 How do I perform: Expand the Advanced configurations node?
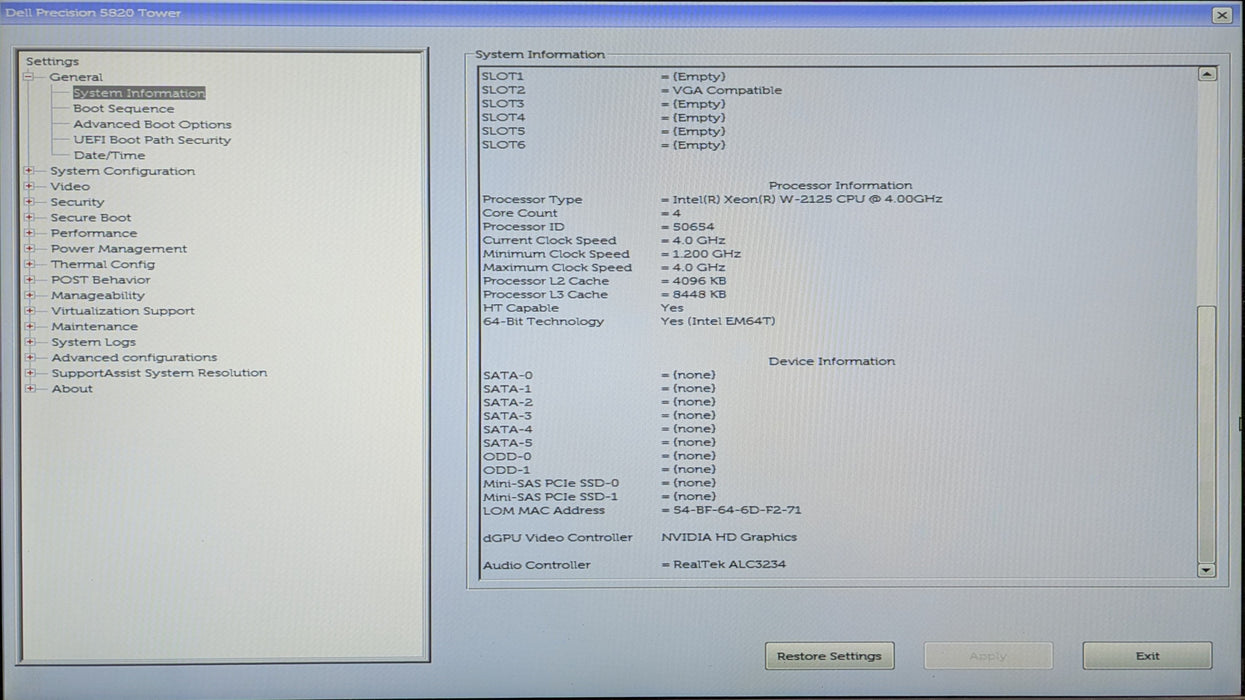coord(29,357)
